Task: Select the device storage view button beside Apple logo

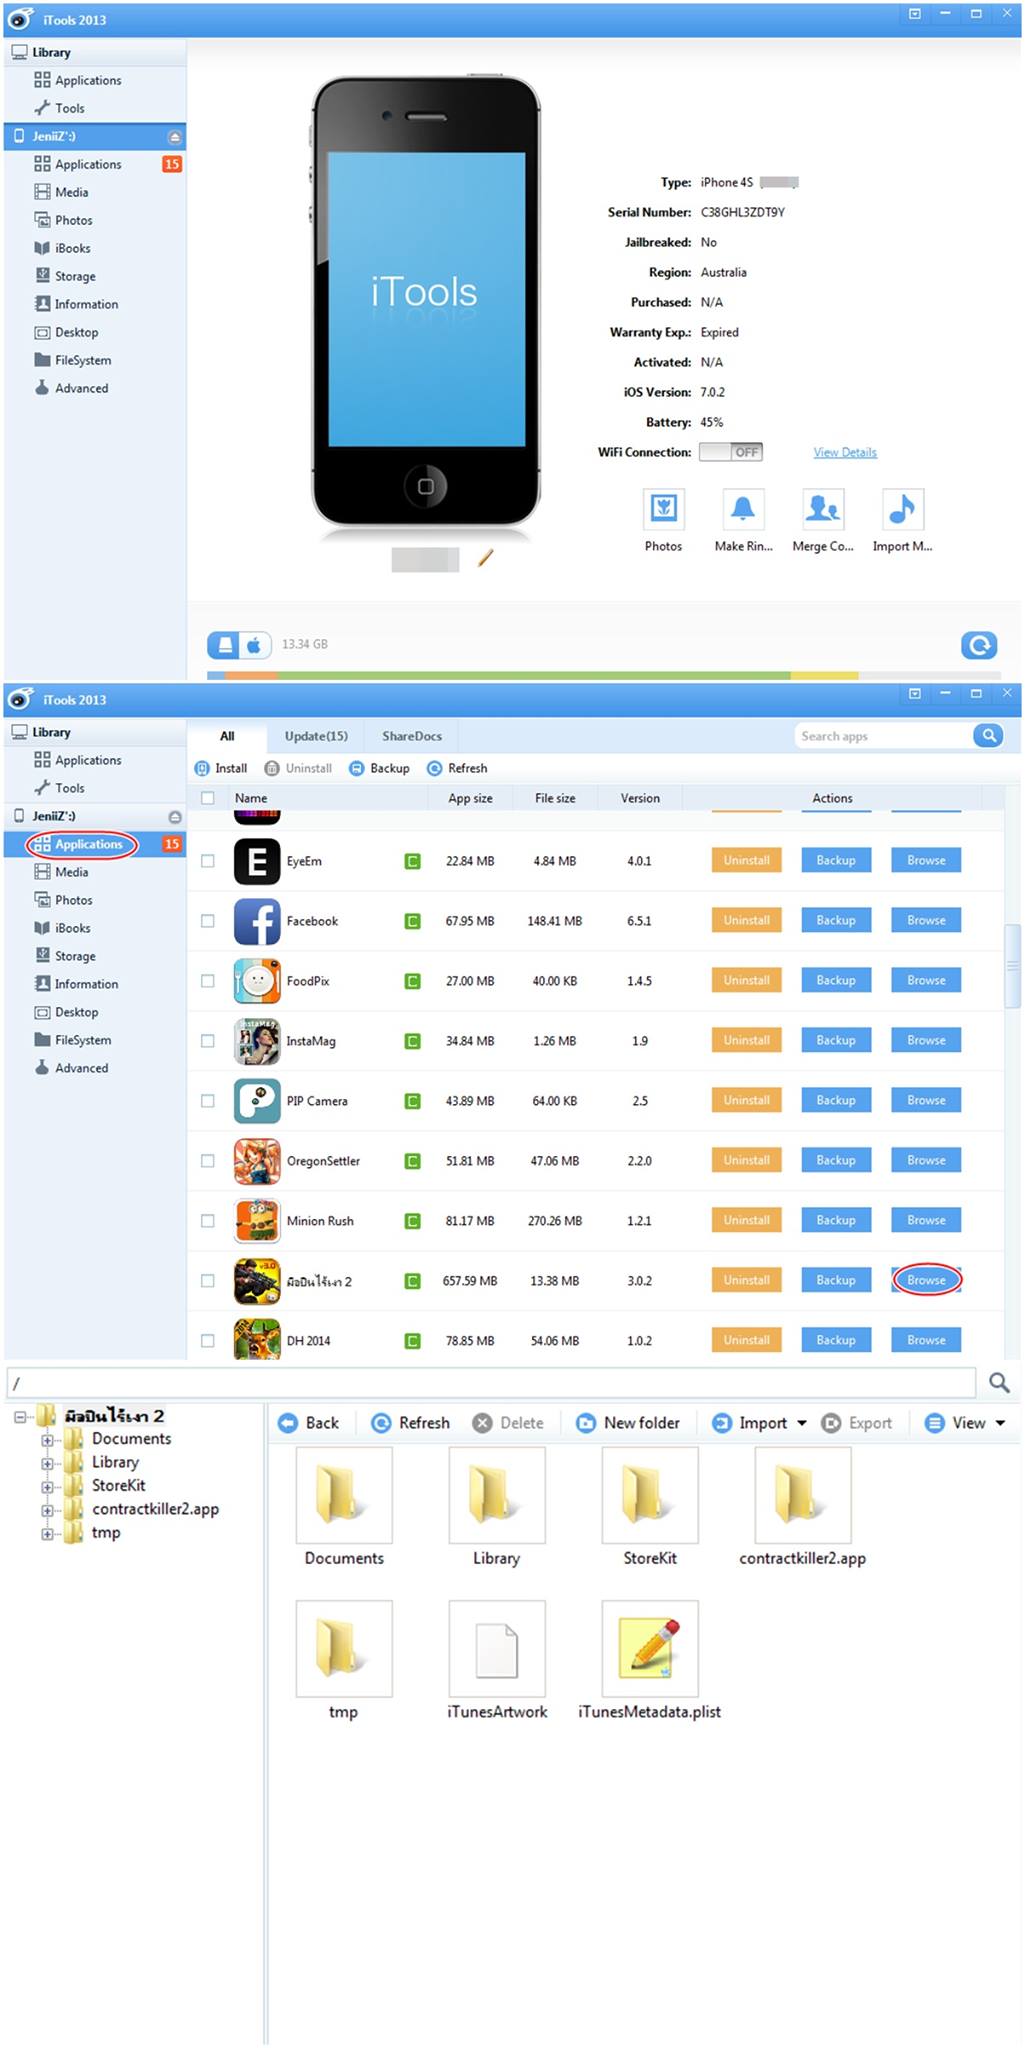Action: tap(225, 645)
